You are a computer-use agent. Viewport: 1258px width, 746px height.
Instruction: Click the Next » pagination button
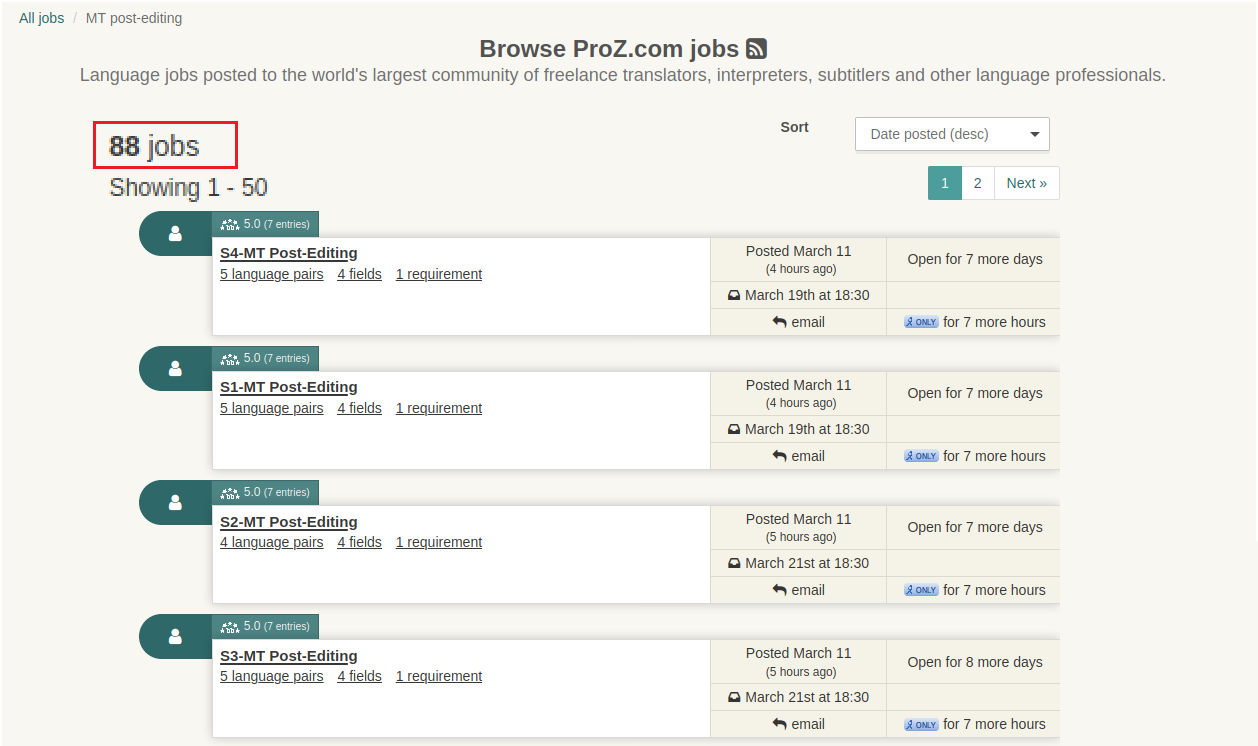(1027, 183)
